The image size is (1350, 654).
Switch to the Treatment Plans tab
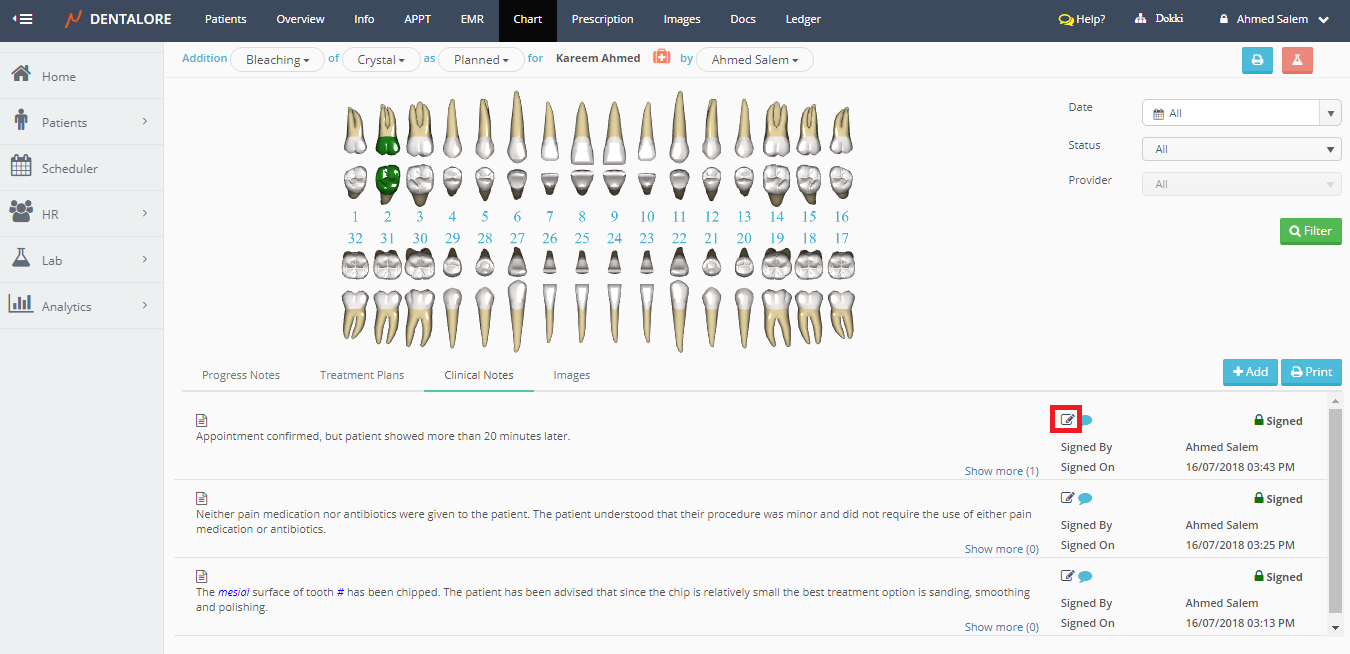coord(362,375)
